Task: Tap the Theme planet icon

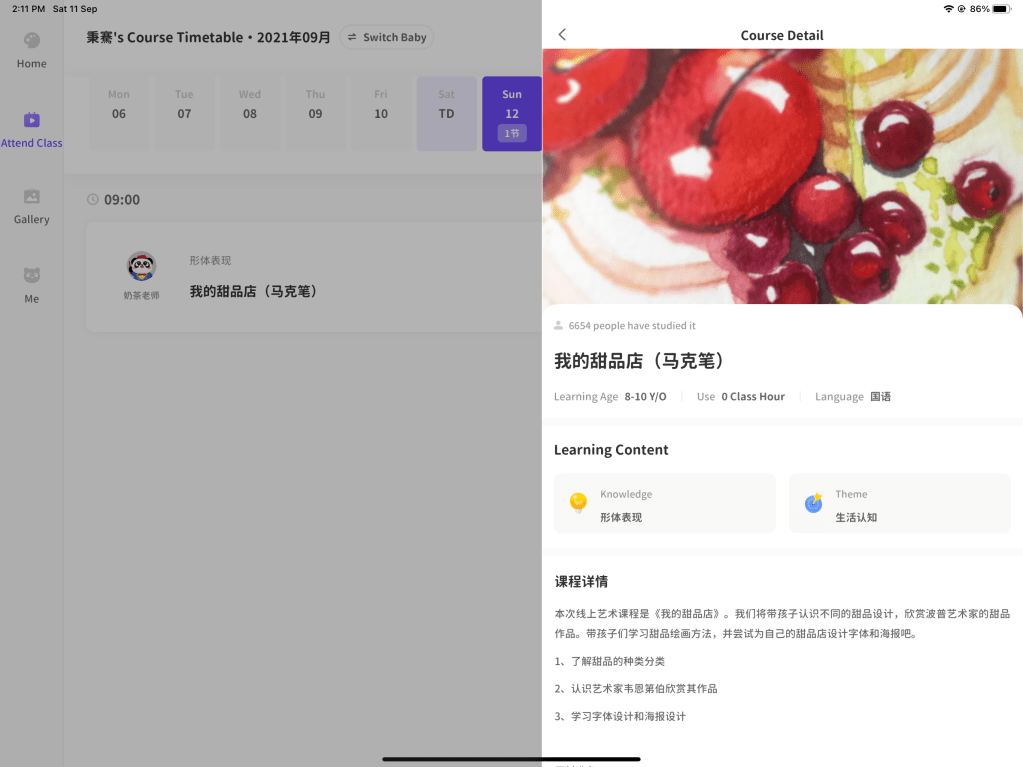Action: pos(814,503)
